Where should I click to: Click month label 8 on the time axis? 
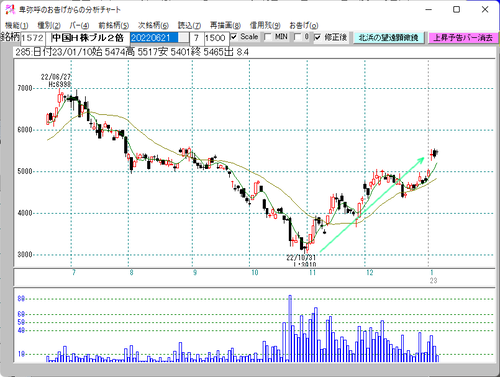(x=131, y=273)
